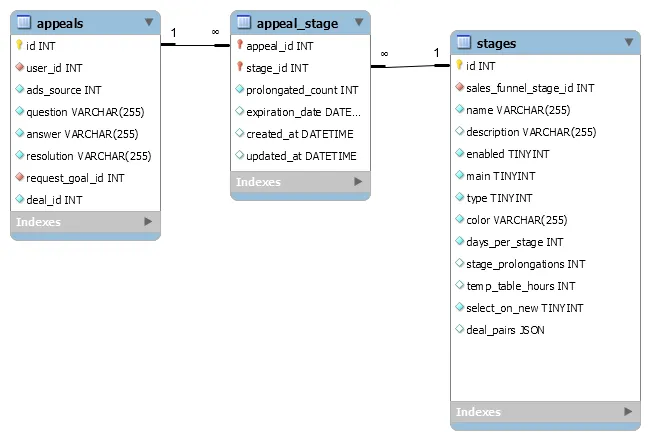Click diamond icon beside name VARCHAR(255)
650x440 pixels.
click(459, 108)
